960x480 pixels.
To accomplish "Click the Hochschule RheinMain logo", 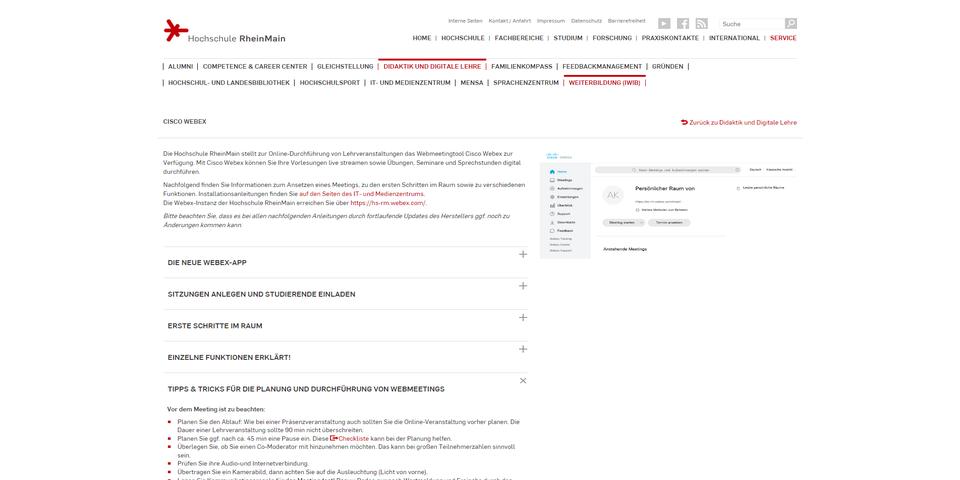I will tap(224, 31).
